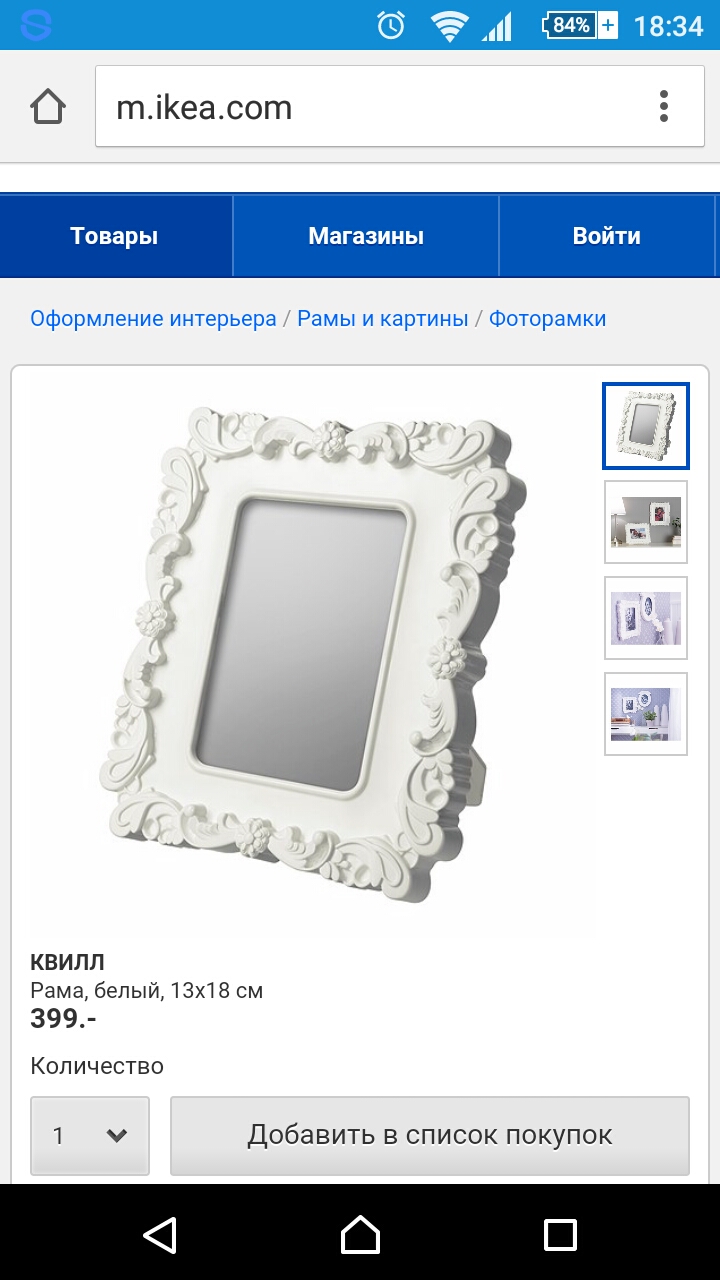Open the Товары menu tab
The image size is (720, 1280).
(x=115, y=236)
